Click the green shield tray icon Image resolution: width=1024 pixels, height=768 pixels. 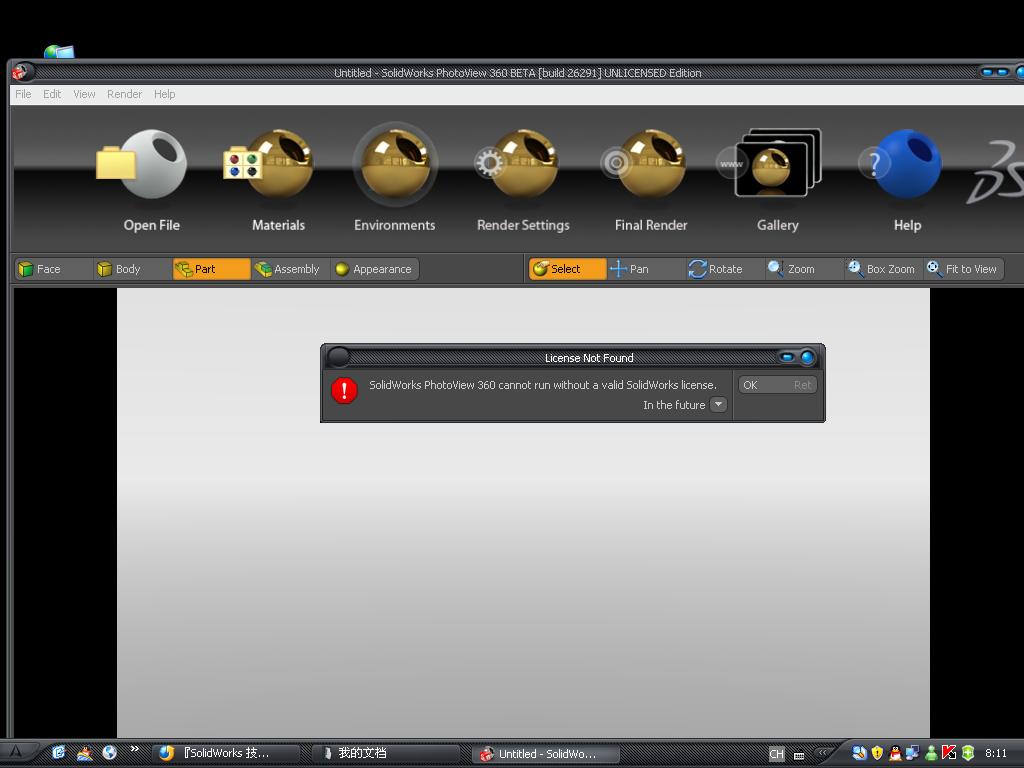click(x=968, y=753)
